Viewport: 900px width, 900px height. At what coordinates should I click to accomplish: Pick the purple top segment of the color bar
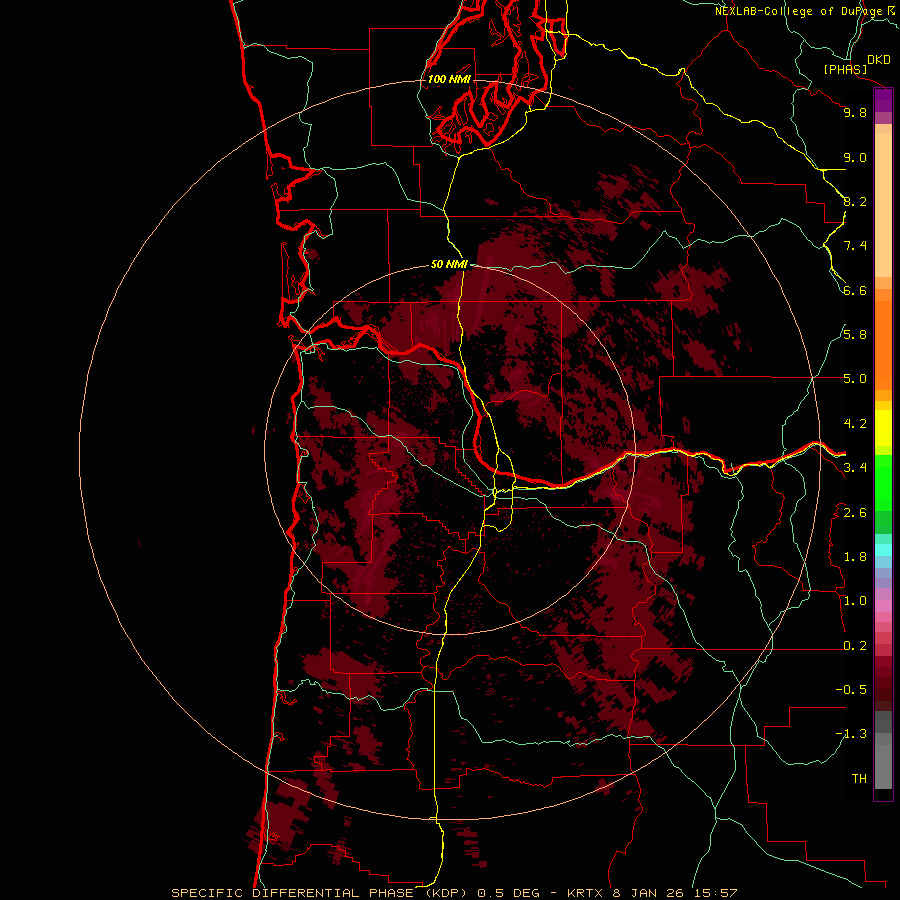(x=883, y=100)
